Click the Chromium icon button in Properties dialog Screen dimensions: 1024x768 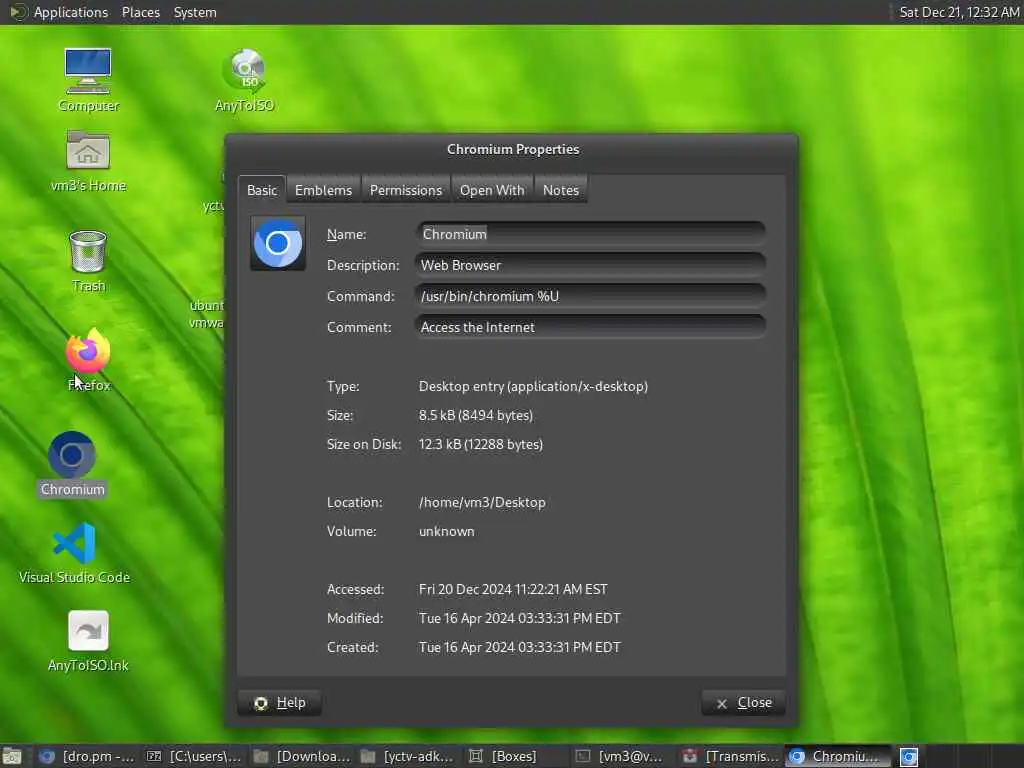[278, 244]
